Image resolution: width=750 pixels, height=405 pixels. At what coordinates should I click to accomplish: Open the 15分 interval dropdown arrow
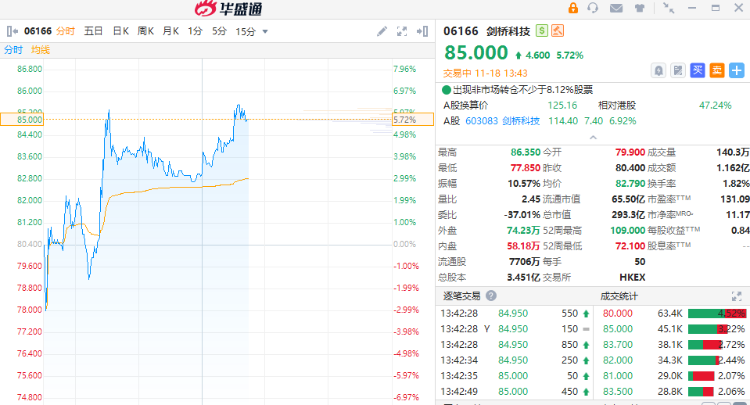point(265,32)
